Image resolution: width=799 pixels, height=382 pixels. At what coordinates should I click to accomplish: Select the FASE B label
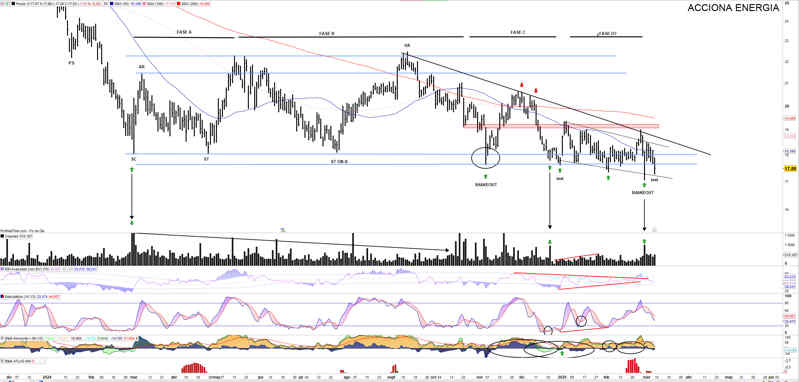[x=327, y=33]
